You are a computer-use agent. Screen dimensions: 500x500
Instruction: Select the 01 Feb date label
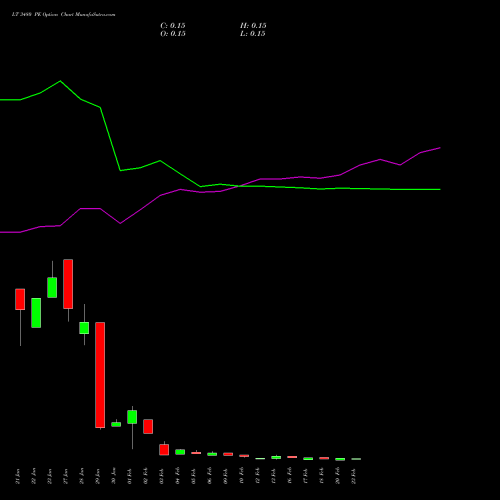point(130,476)
